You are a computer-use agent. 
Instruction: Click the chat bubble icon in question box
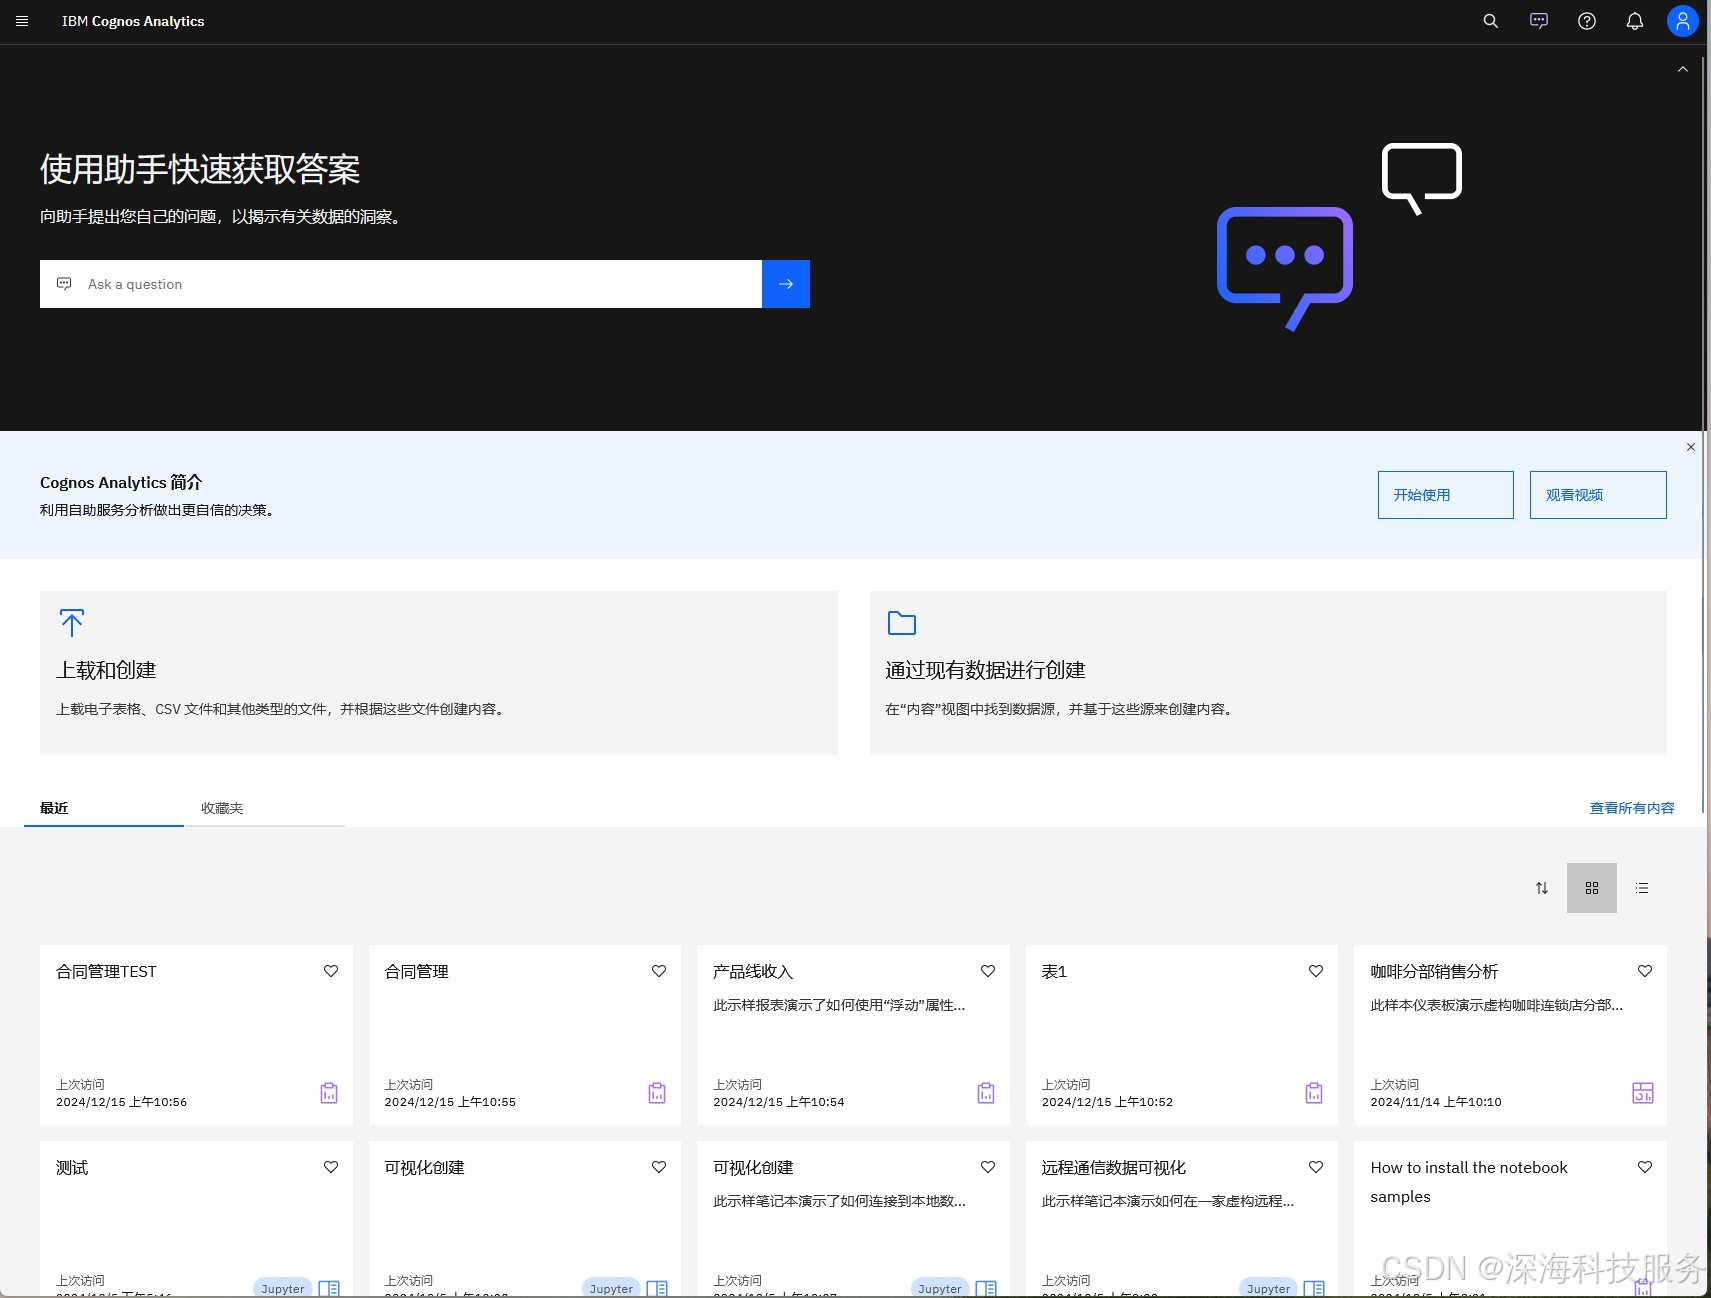[64, 284]
